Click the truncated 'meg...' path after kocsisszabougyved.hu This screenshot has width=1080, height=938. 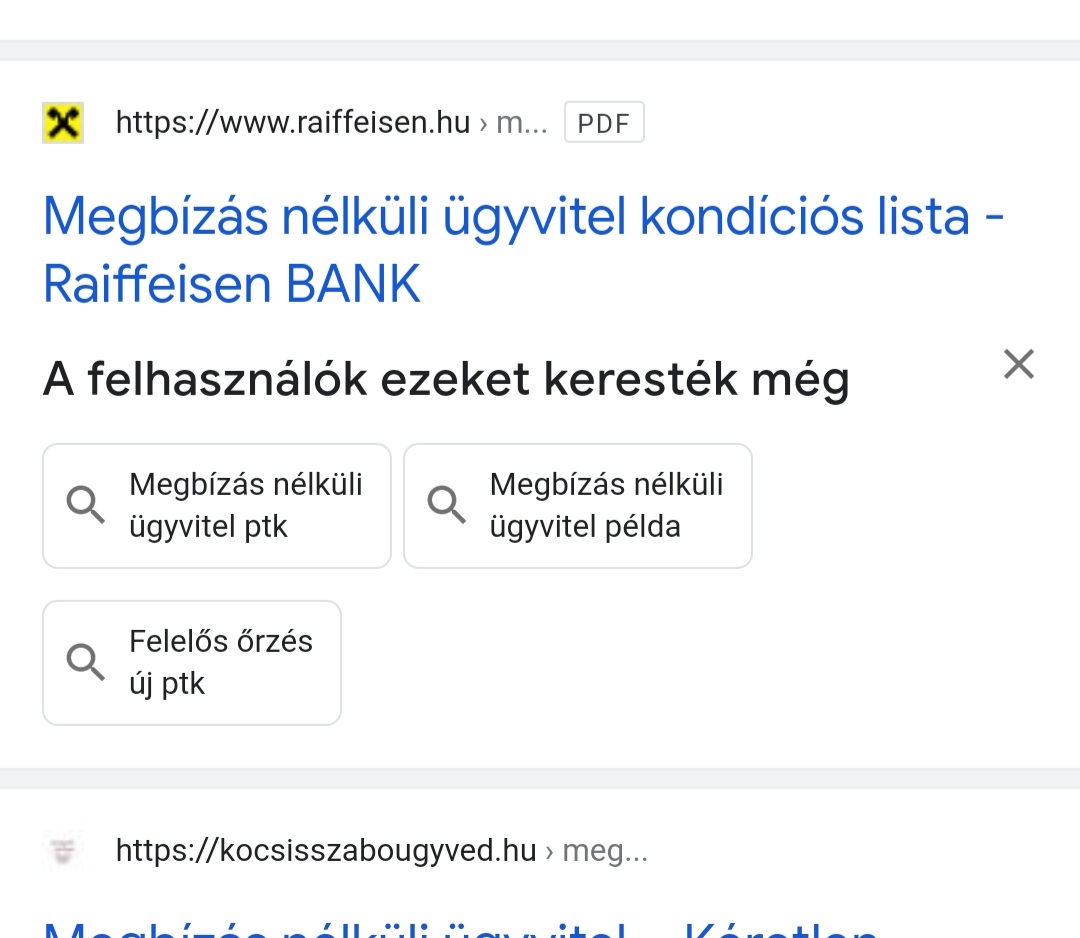click(605, 852)
